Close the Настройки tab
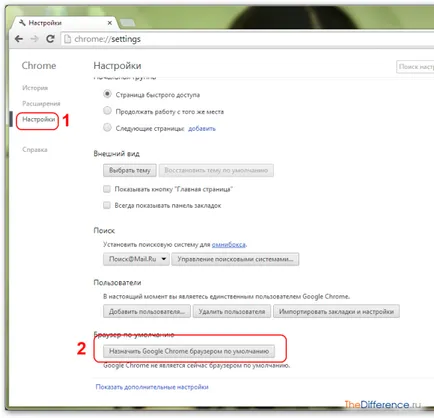434x418 pixels. pyautogui.click(x=110, y=23)
